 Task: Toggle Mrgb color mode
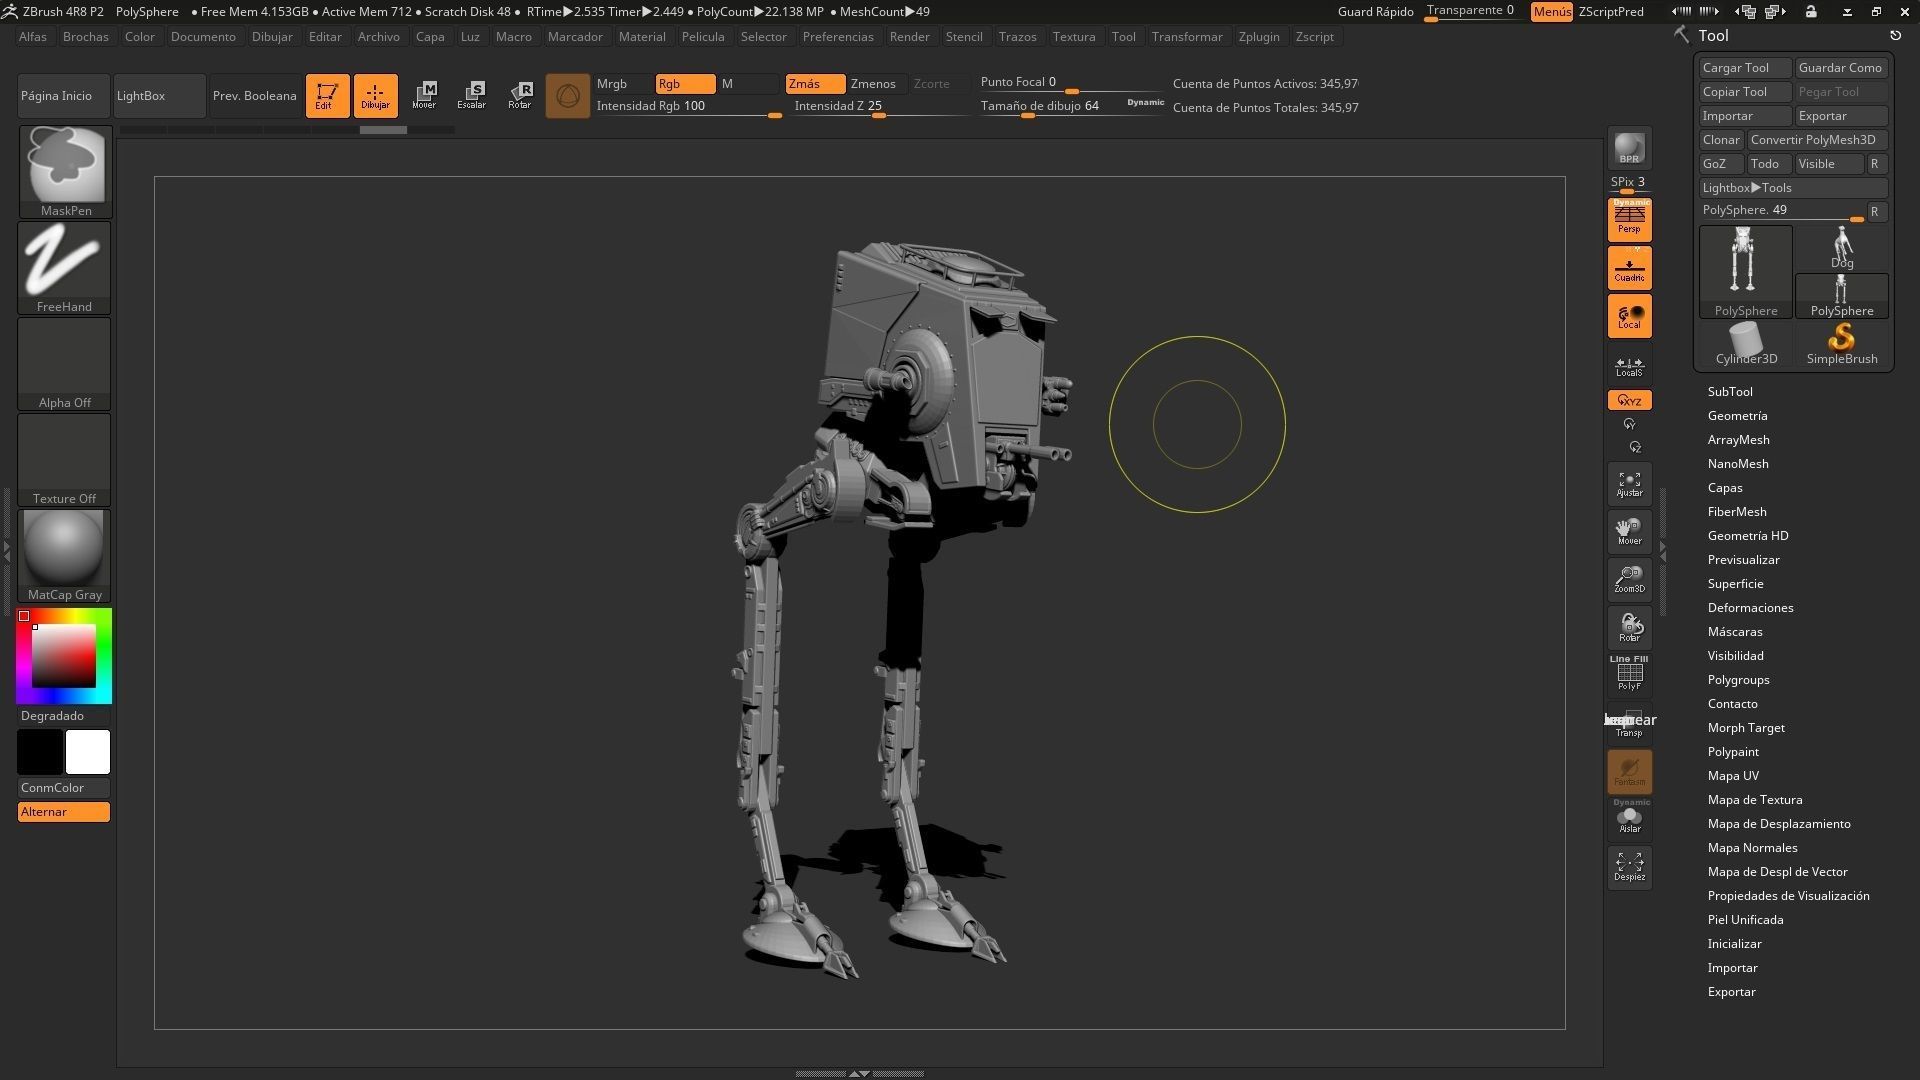tap(624, 84)
